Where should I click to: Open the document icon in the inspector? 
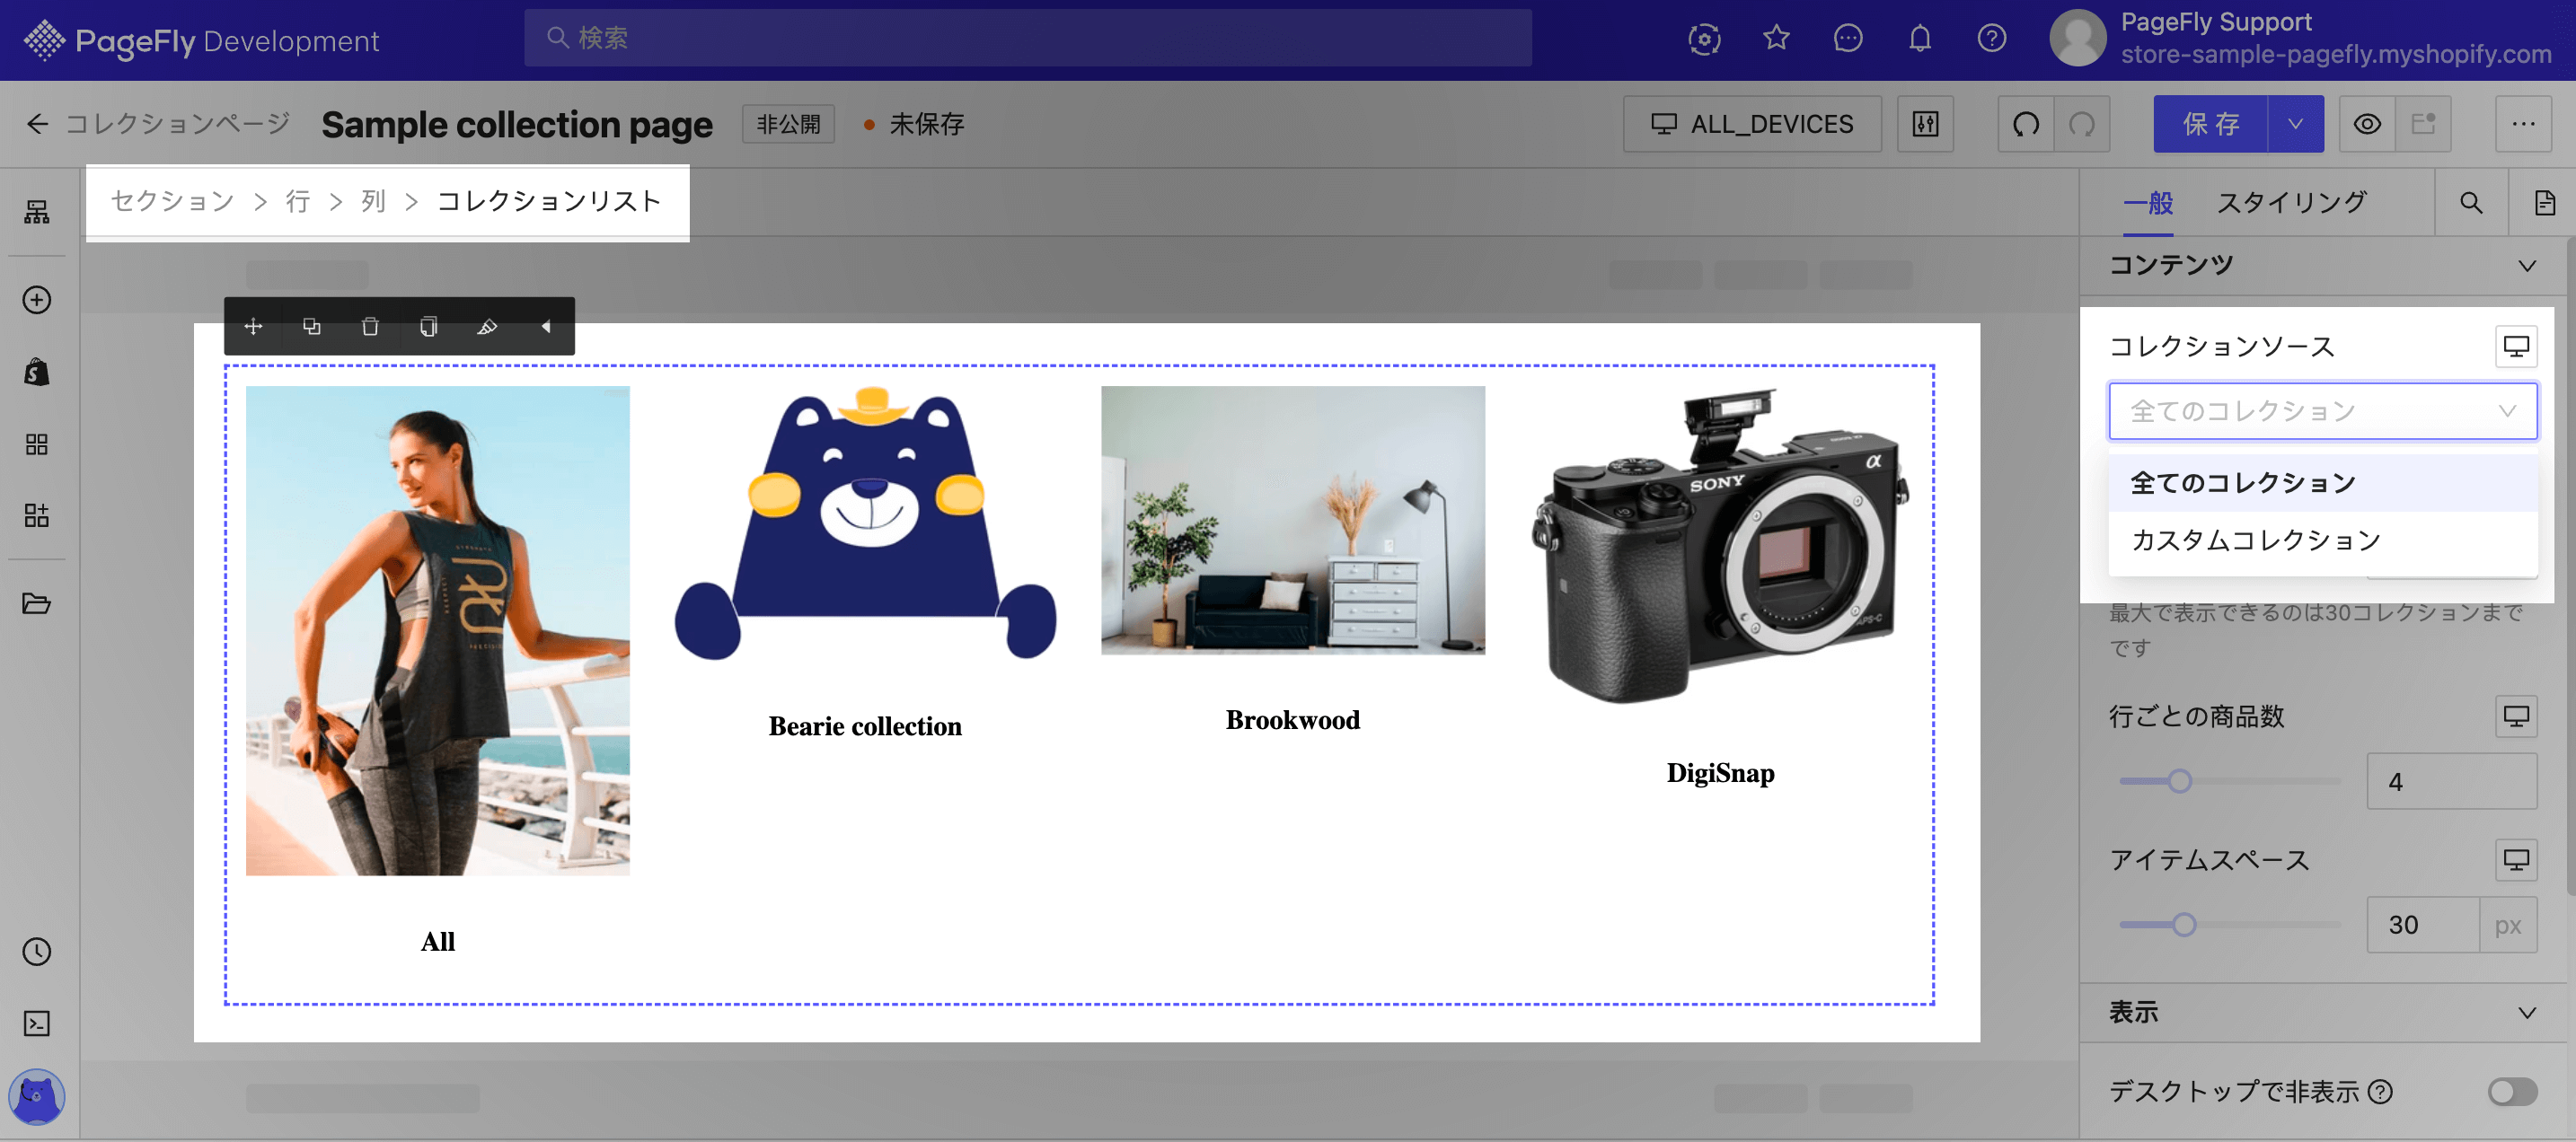(2544, 203)
